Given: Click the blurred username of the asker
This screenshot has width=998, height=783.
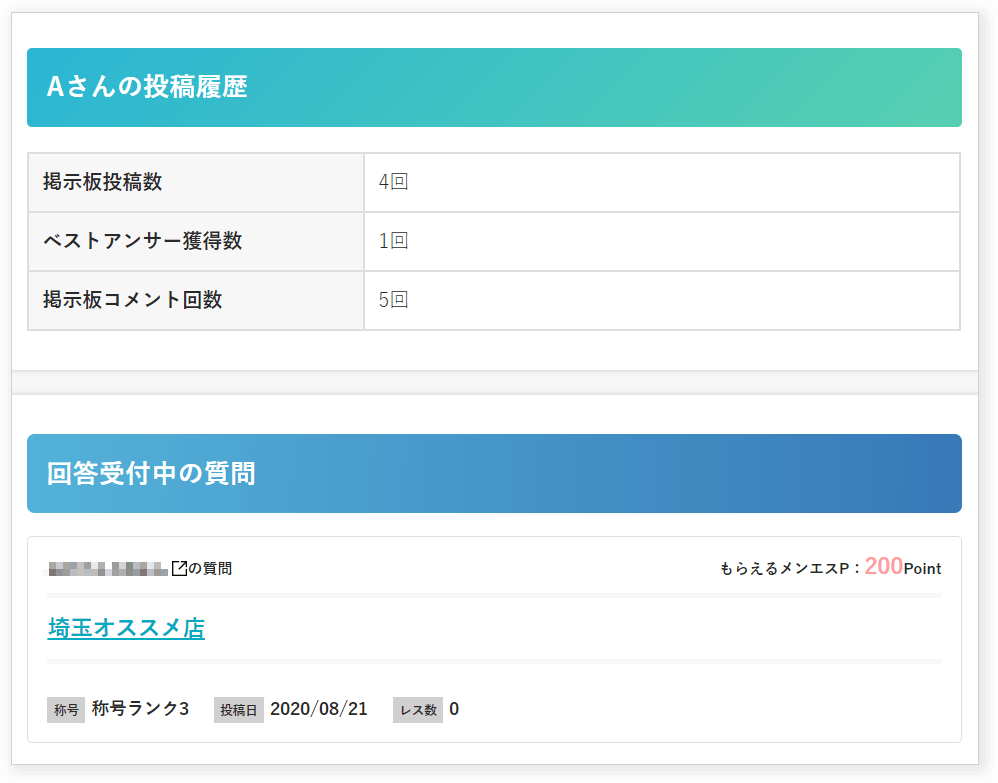Looking at the screenshot, I should 108,569.
